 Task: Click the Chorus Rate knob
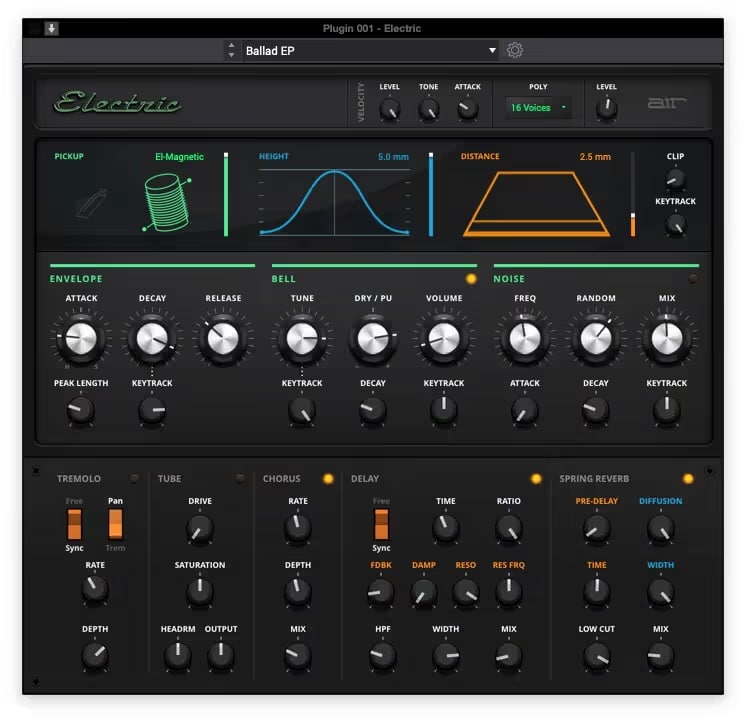[298, 527]
